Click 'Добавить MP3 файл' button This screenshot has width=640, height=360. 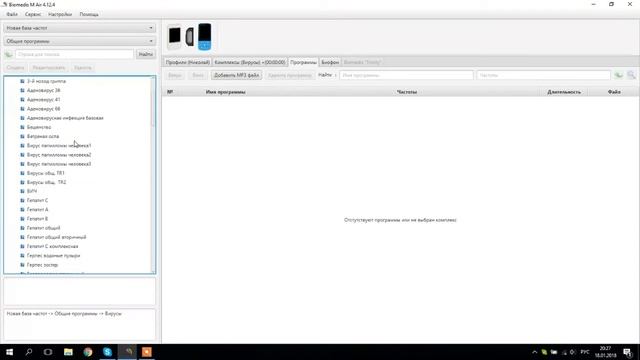(236, 75)
